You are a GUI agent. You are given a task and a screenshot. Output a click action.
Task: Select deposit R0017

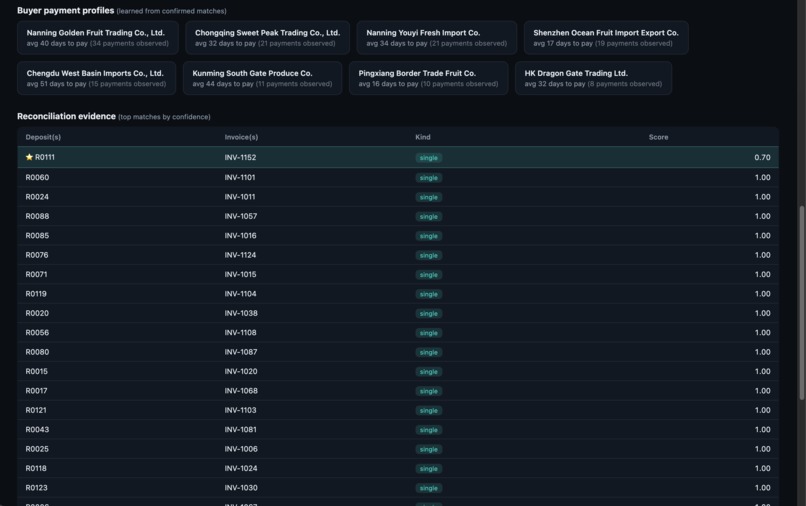[36, 391]
